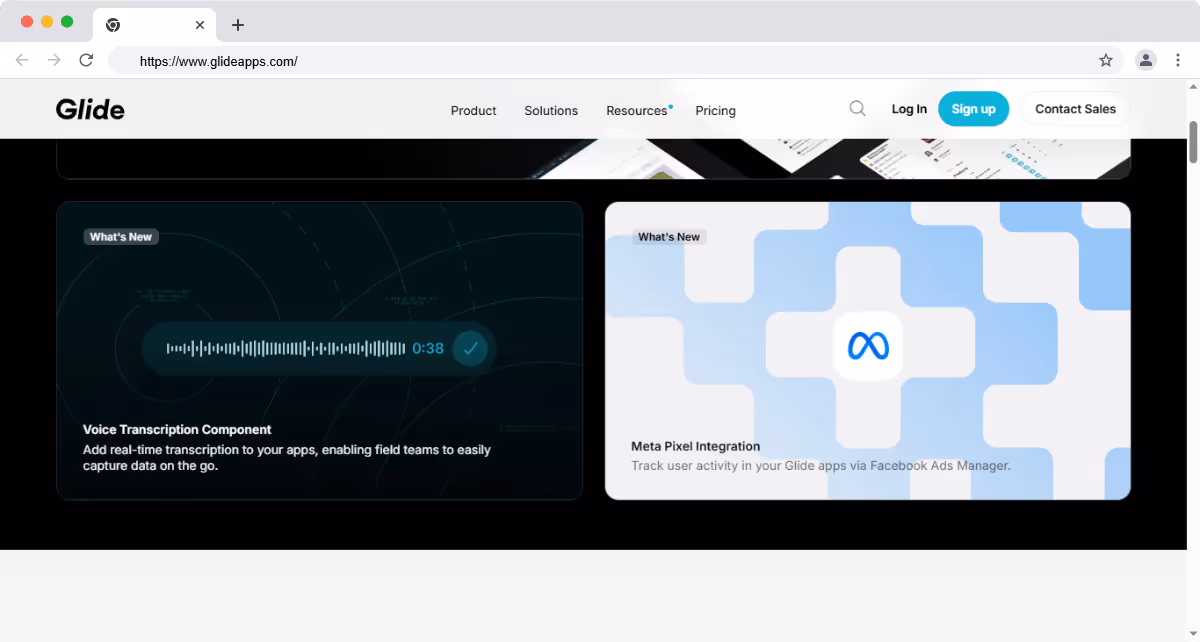Select the active Chrome tab
Screen dimensions: 1200x642
(x=155, y=25)
